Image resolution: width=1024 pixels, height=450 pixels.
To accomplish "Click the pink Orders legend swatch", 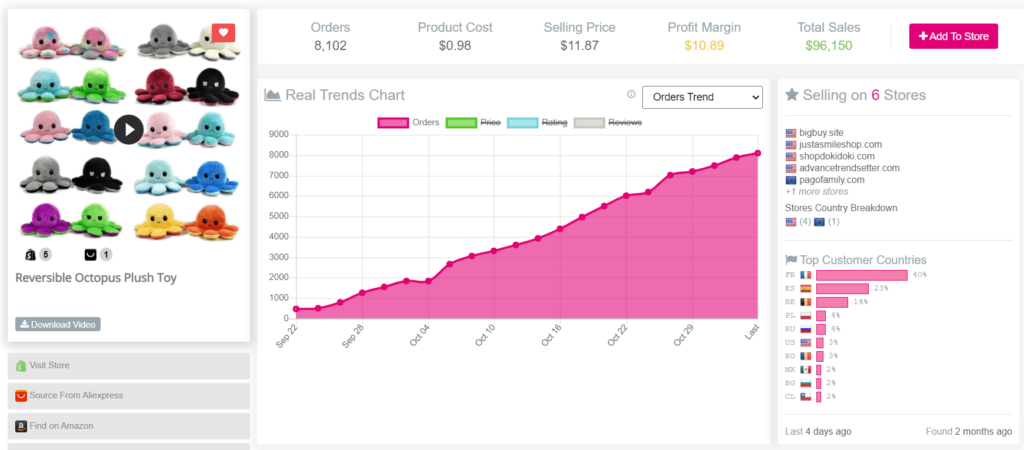I will point(393,122).
